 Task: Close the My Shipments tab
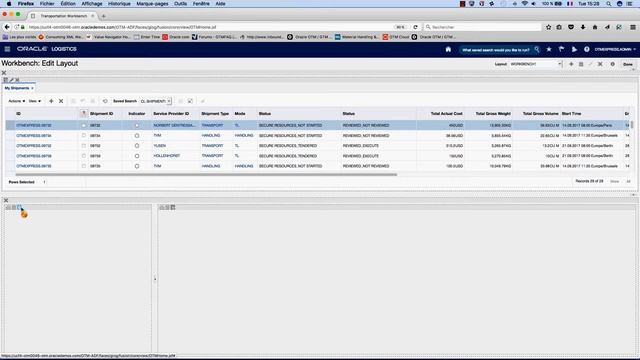(32, 88)
